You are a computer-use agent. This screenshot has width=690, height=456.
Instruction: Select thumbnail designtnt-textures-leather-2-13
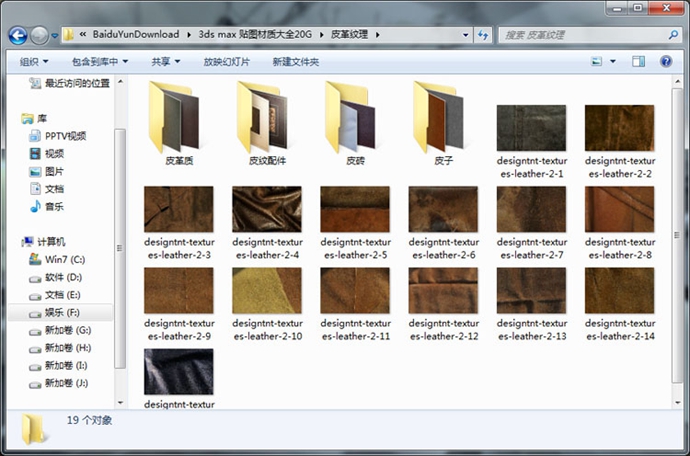(x=532, y=291)
